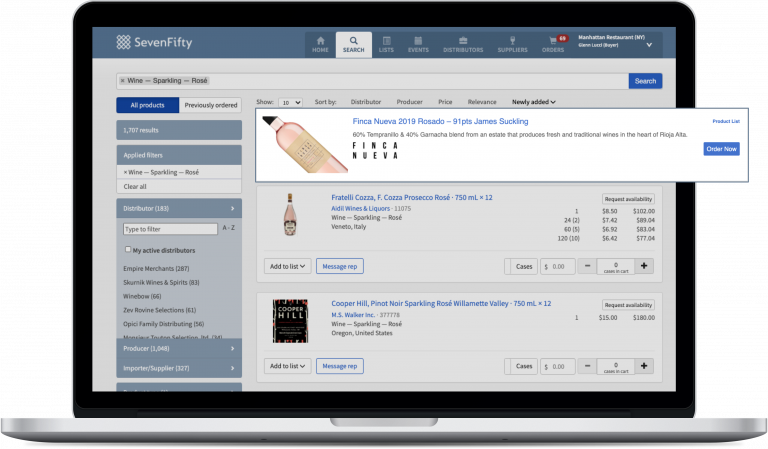Image resolution: width=768 pixels, height=449 pixels.
Task: Open Add to list dropdown for Cooper Hill
Action: (x=288, y=366)
